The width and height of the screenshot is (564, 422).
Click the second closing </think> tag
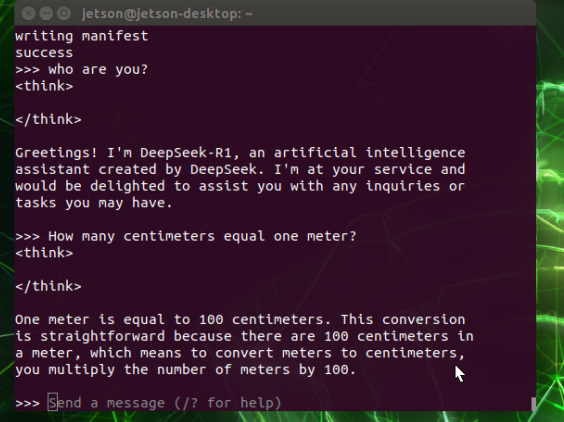point(48,286)
